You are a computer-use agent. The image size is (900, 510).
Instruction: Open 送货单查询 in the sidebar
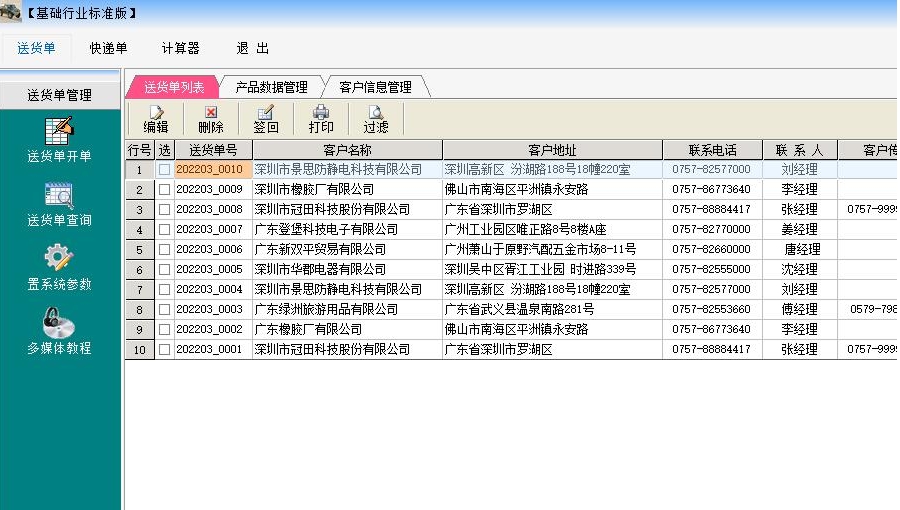tap(59, 204)
